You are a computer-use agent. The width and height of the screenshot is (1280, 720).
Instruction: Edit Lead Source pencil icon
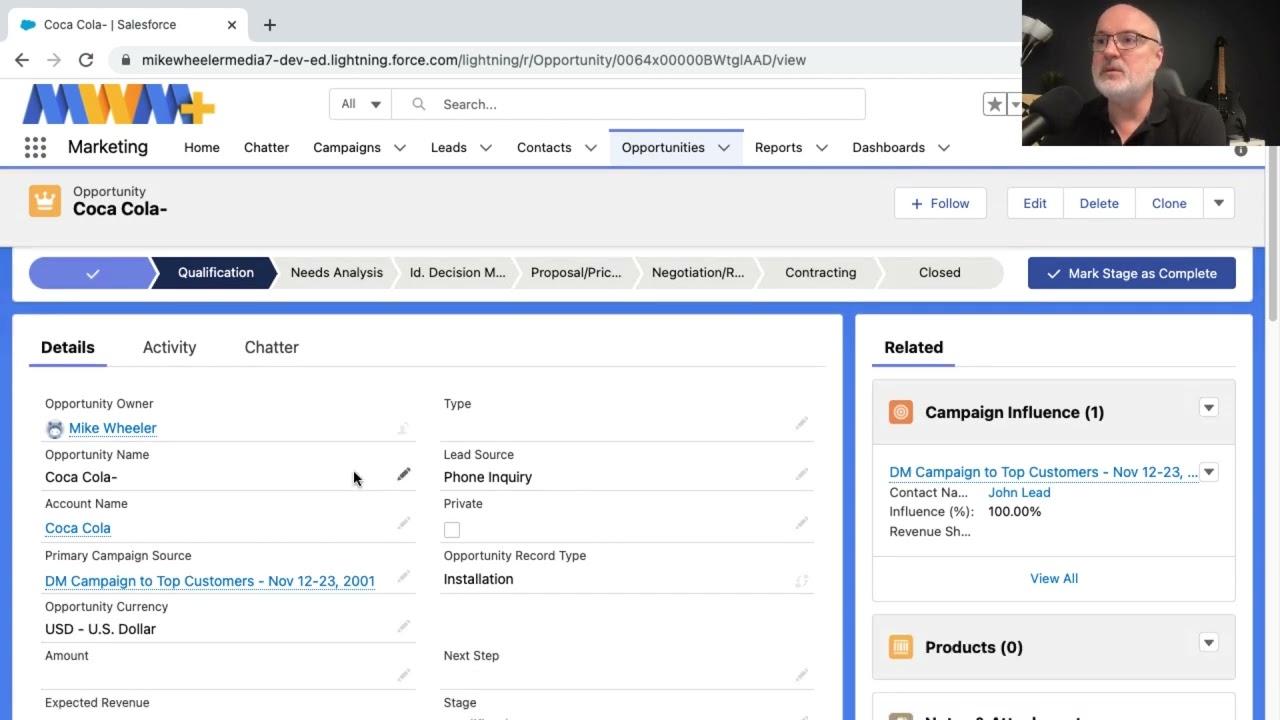[x=802, y=474]
